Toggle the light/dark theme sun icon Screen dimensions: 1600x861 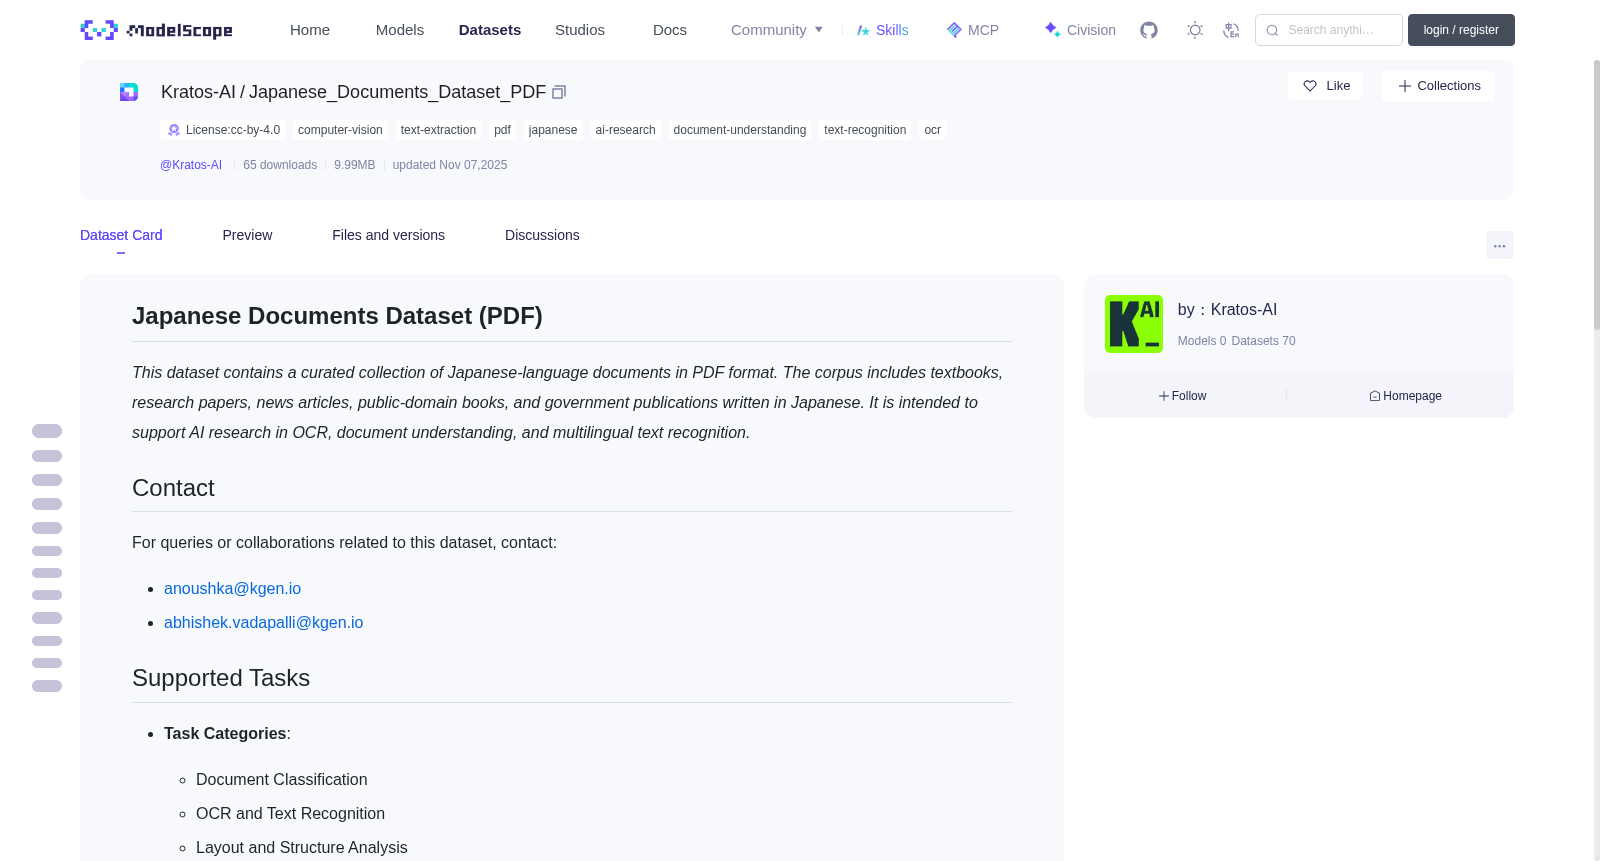click(1195, 30)
